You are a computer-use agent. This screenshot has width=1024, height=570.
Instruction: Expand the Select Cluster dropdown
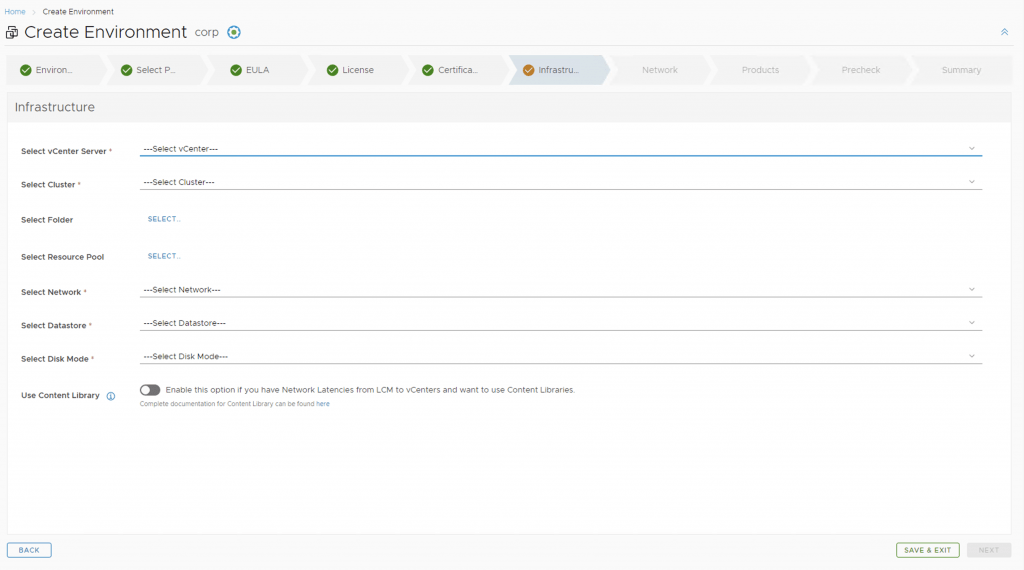560,182
